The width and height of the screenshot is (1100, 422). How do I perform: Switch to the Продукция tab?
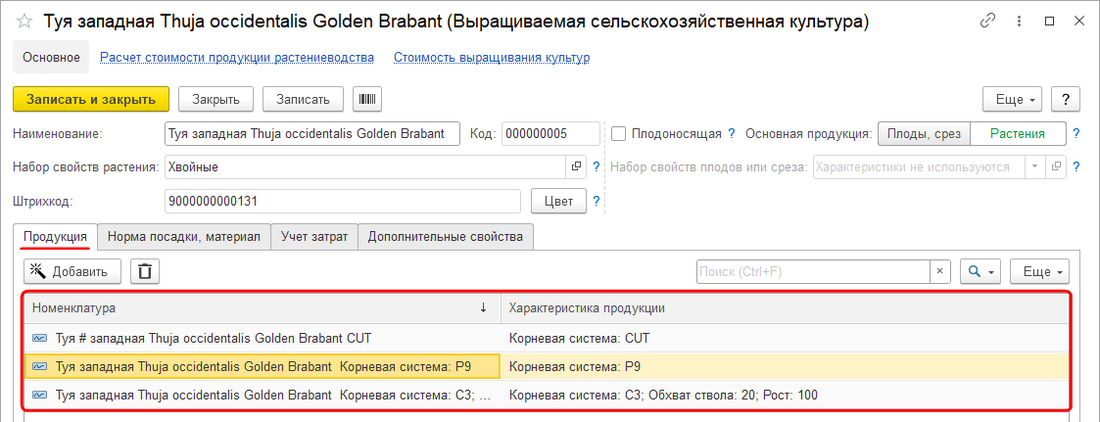(x=55, y=236)
